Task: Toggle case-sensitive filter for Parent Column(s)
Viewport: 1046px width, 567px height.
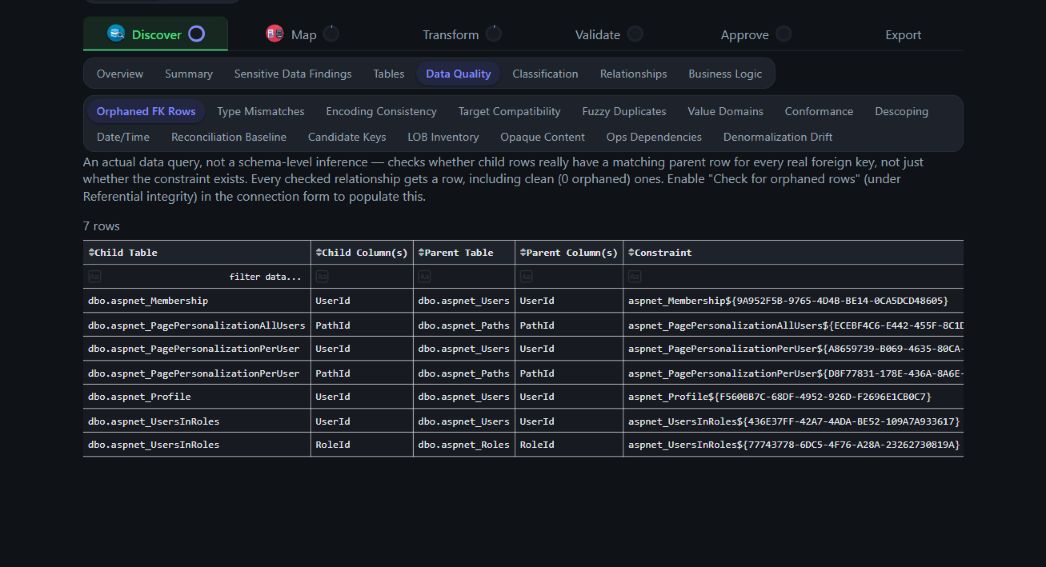Action: [x=526, y=276]
